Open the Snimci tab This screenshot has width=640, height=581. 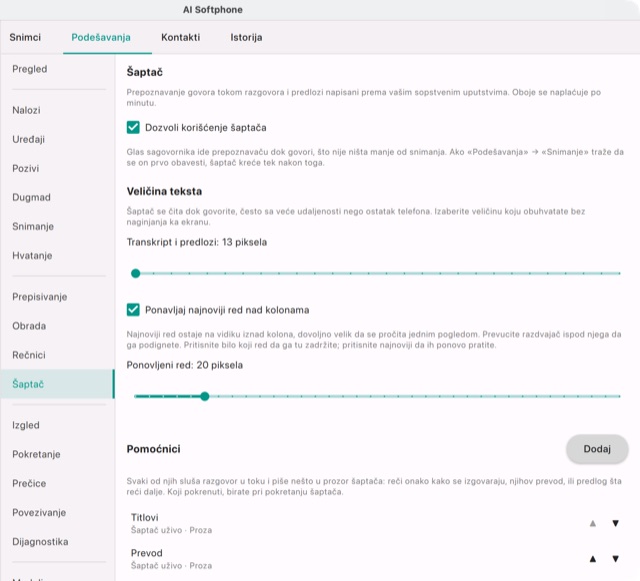[x=25, y=37]
